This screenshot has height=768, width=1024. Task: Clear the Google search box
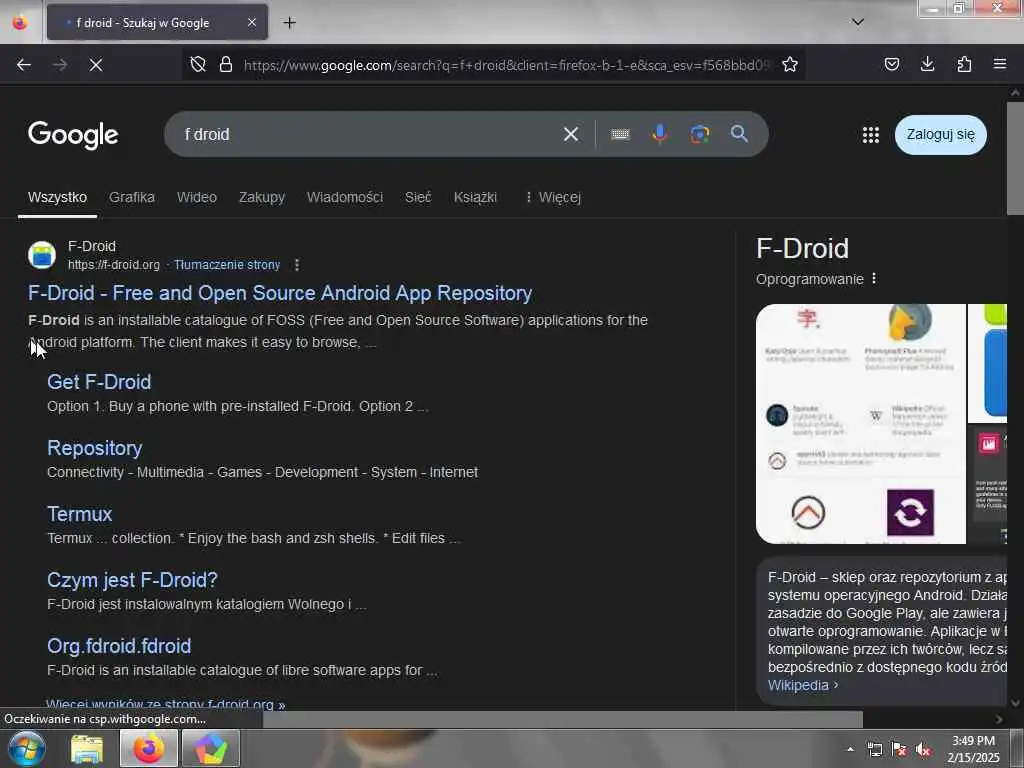(571, 135)
